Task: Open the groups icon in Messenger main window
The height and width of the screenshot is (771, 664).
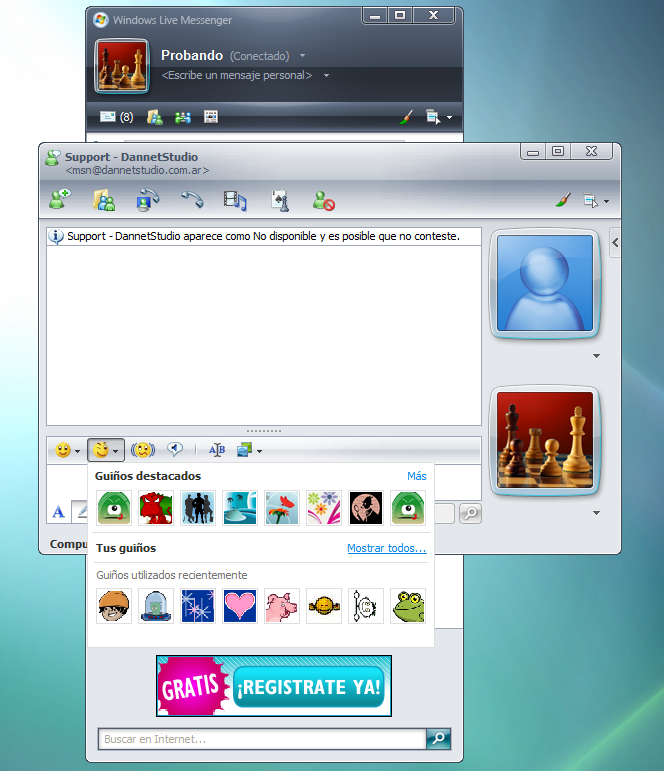Action: pyautogui.click(x=182, y=117)
